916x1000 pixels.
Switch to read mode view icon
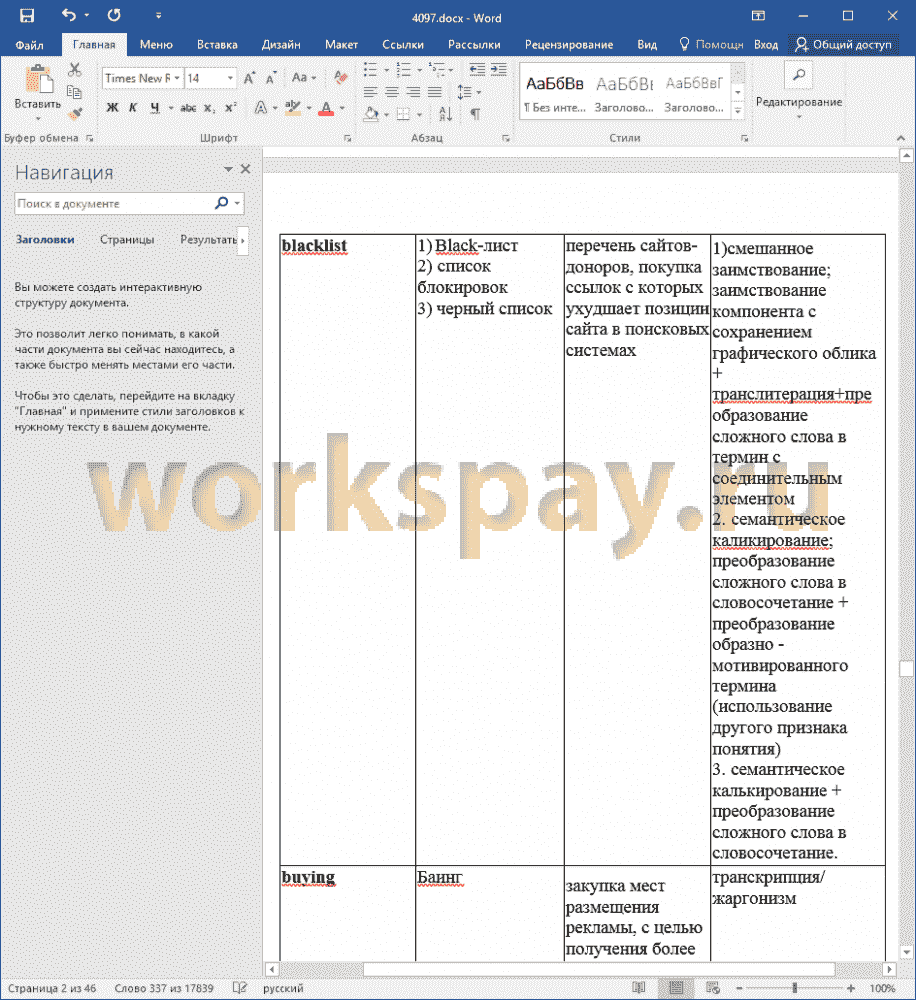(x=639, y=988)
